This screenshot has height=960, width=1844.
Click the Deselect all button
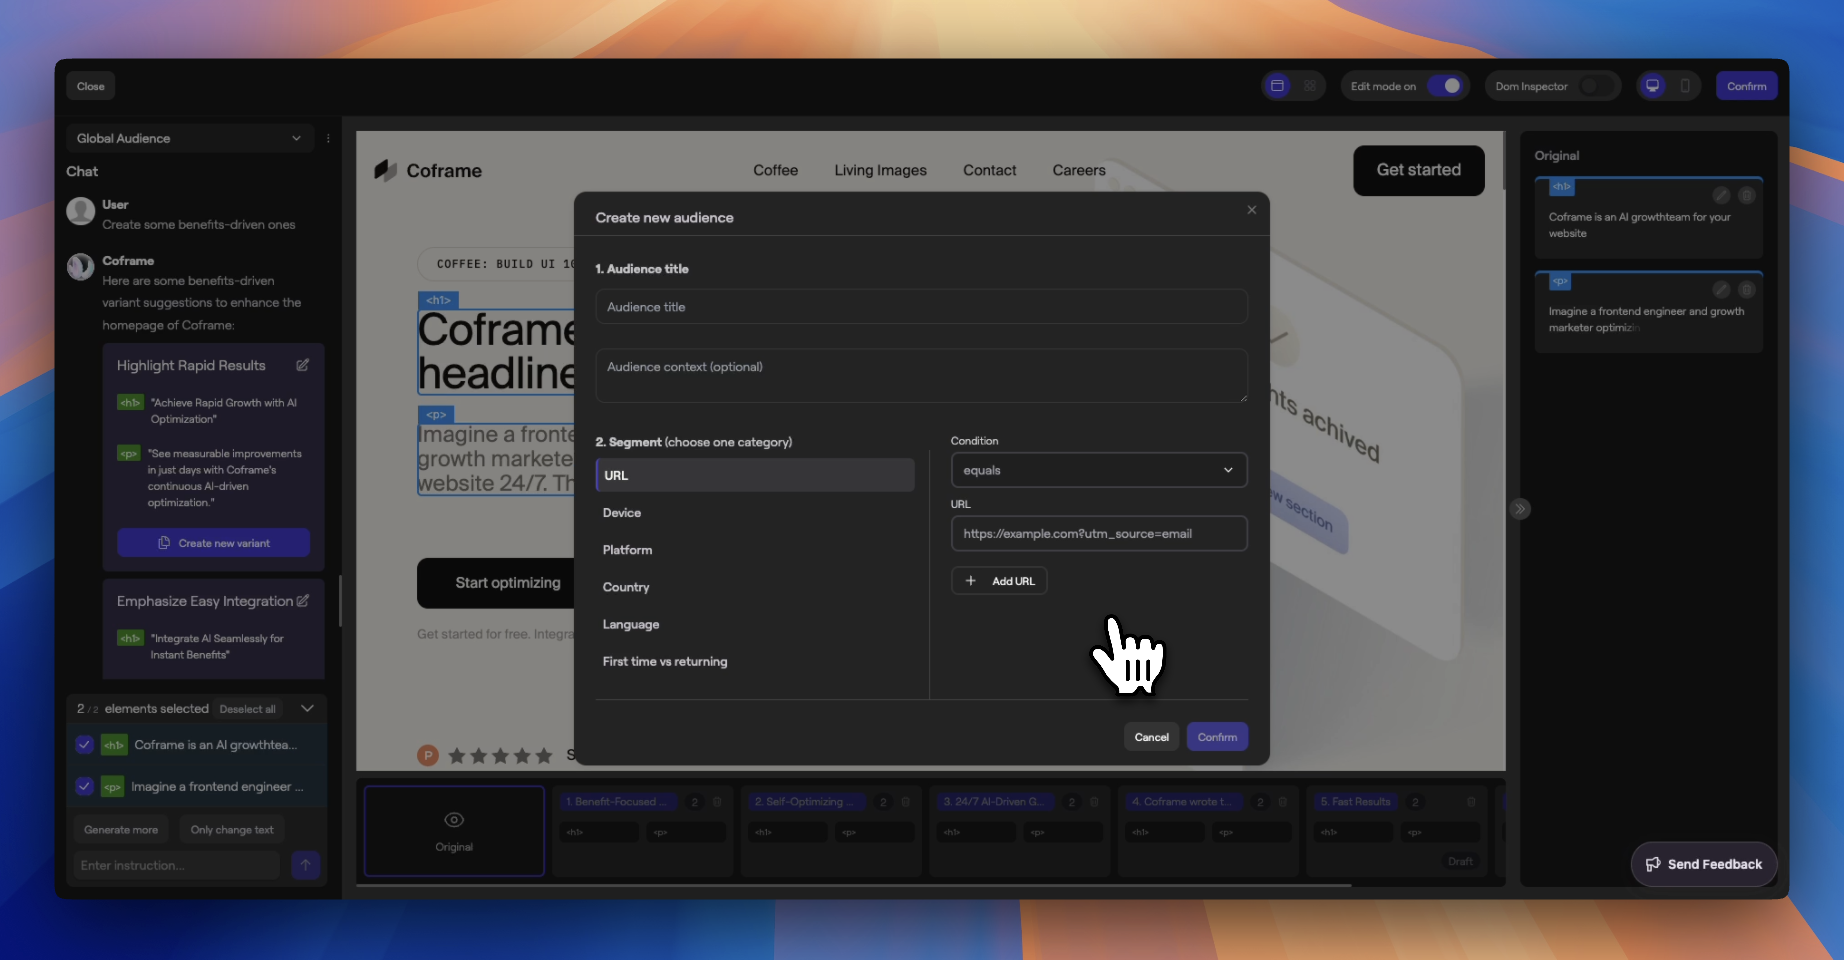[247, 709]
